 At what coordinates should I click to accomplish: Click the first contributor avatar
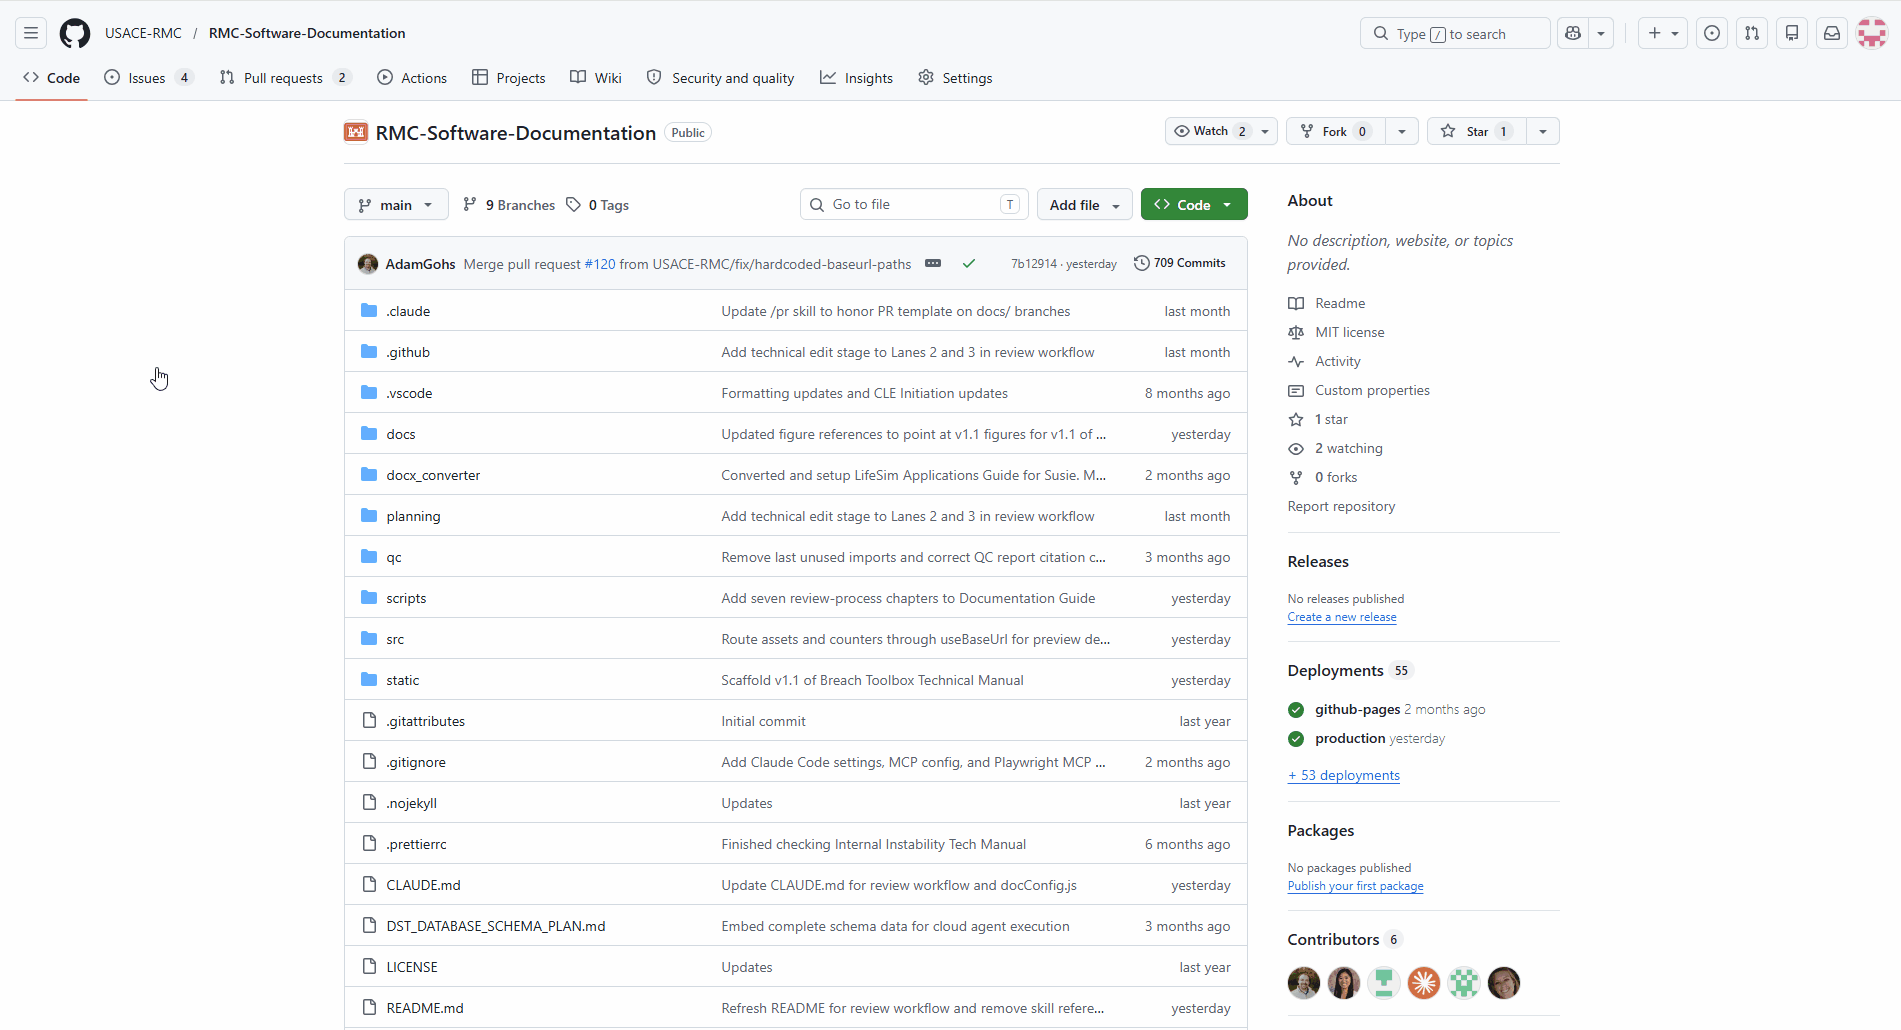(1304, 983)
